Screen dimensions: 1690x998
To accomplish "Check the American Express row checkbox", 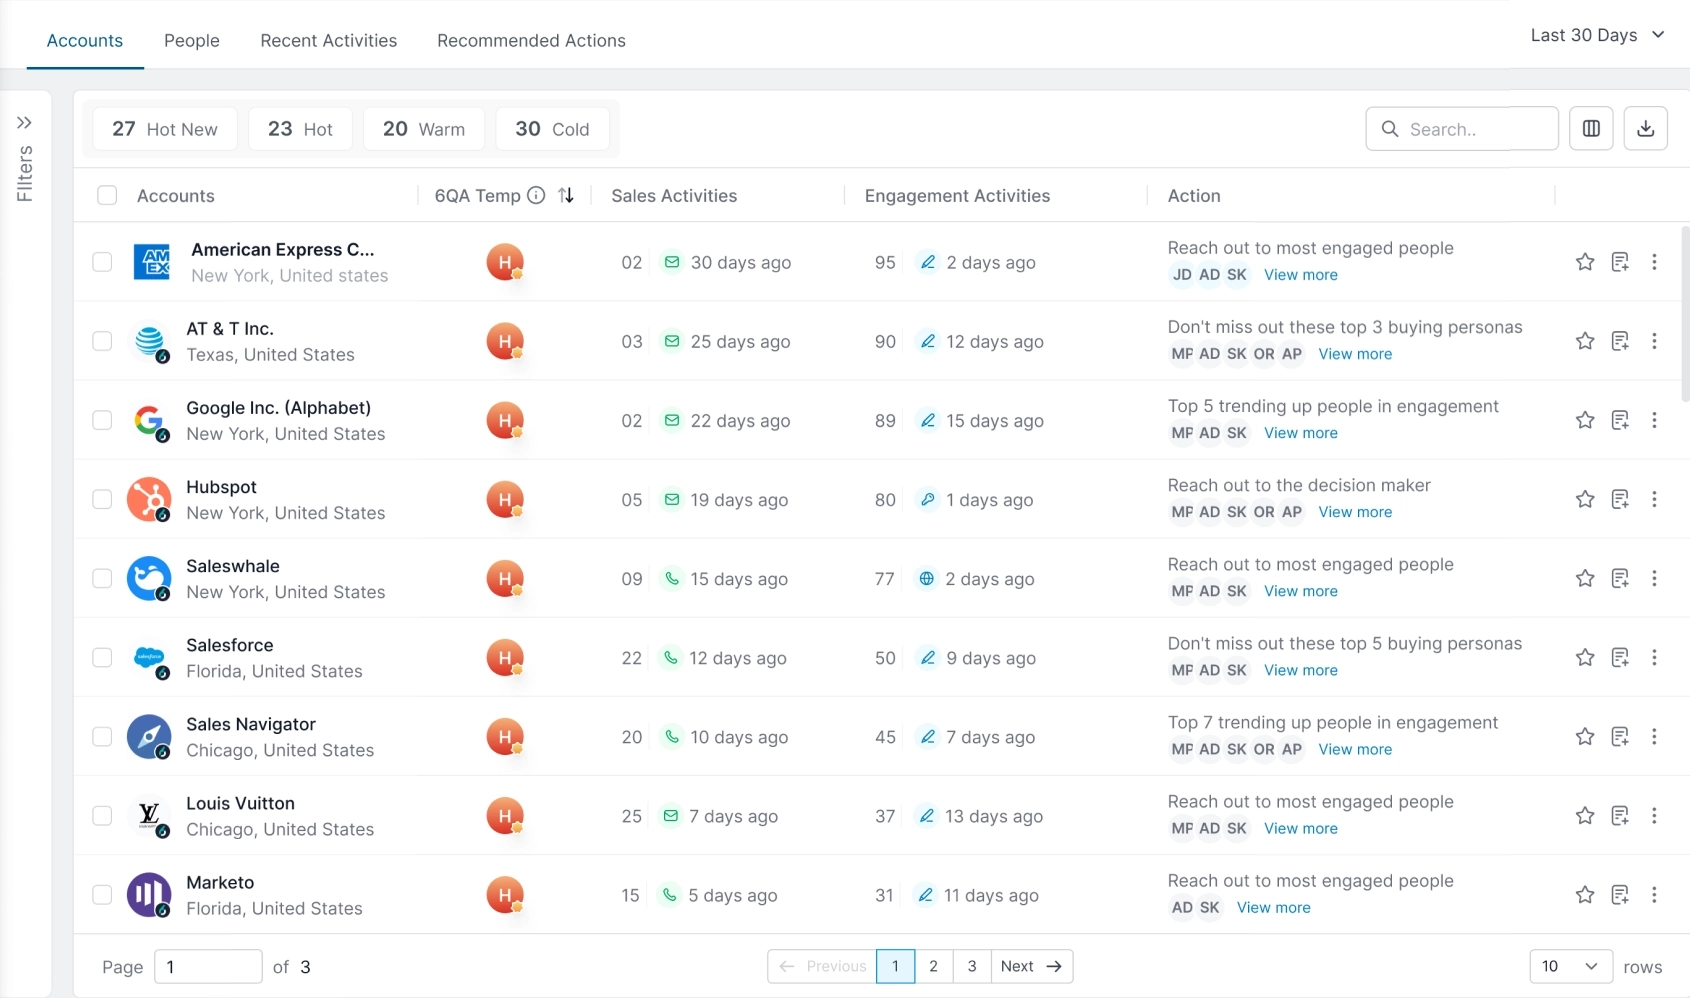I will click(x=102, y=262).
